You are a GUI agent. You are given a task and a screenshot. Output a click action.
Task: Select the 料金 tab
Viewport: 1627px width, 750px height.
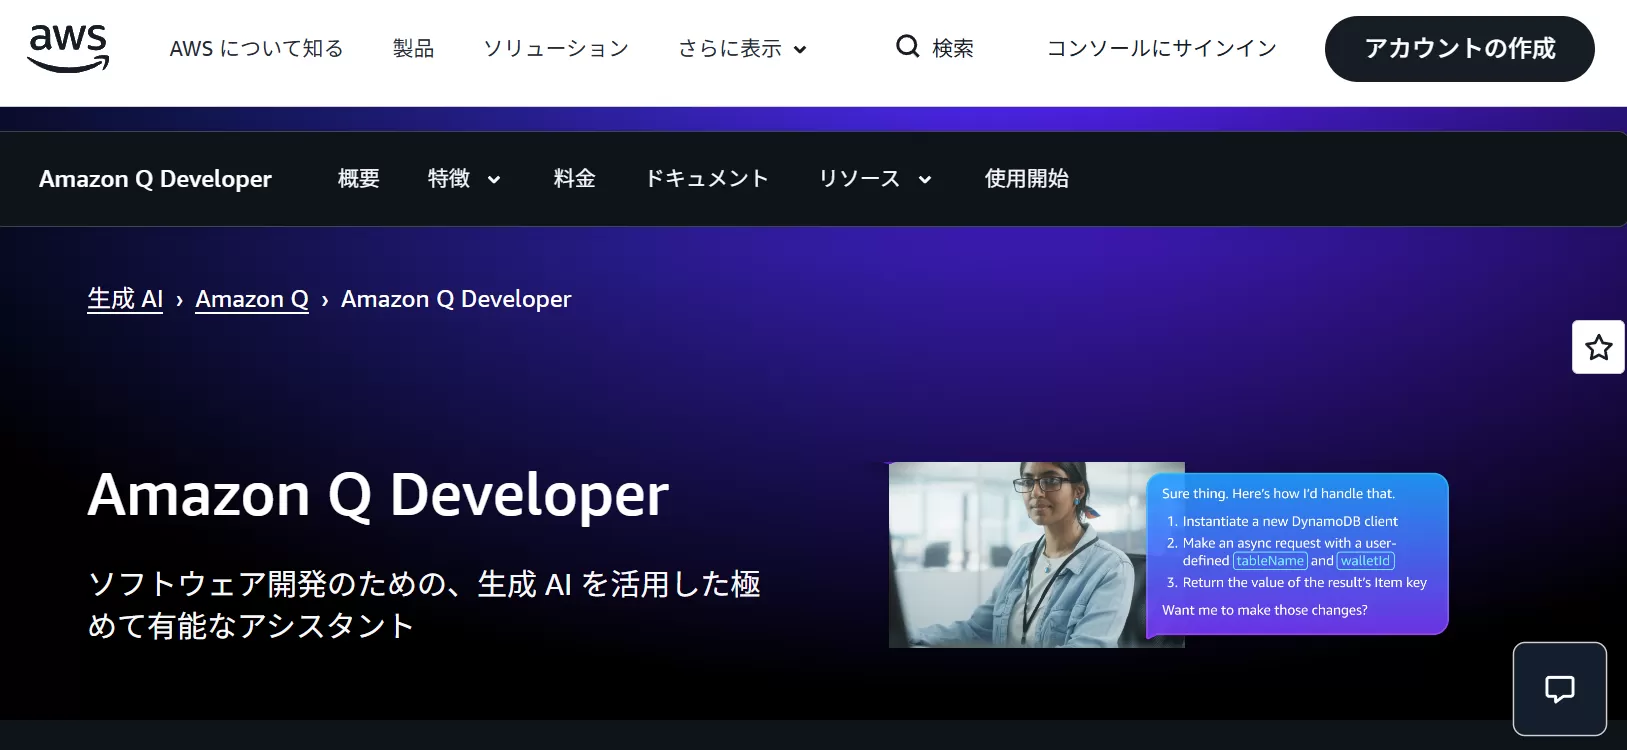pos(574,179)
